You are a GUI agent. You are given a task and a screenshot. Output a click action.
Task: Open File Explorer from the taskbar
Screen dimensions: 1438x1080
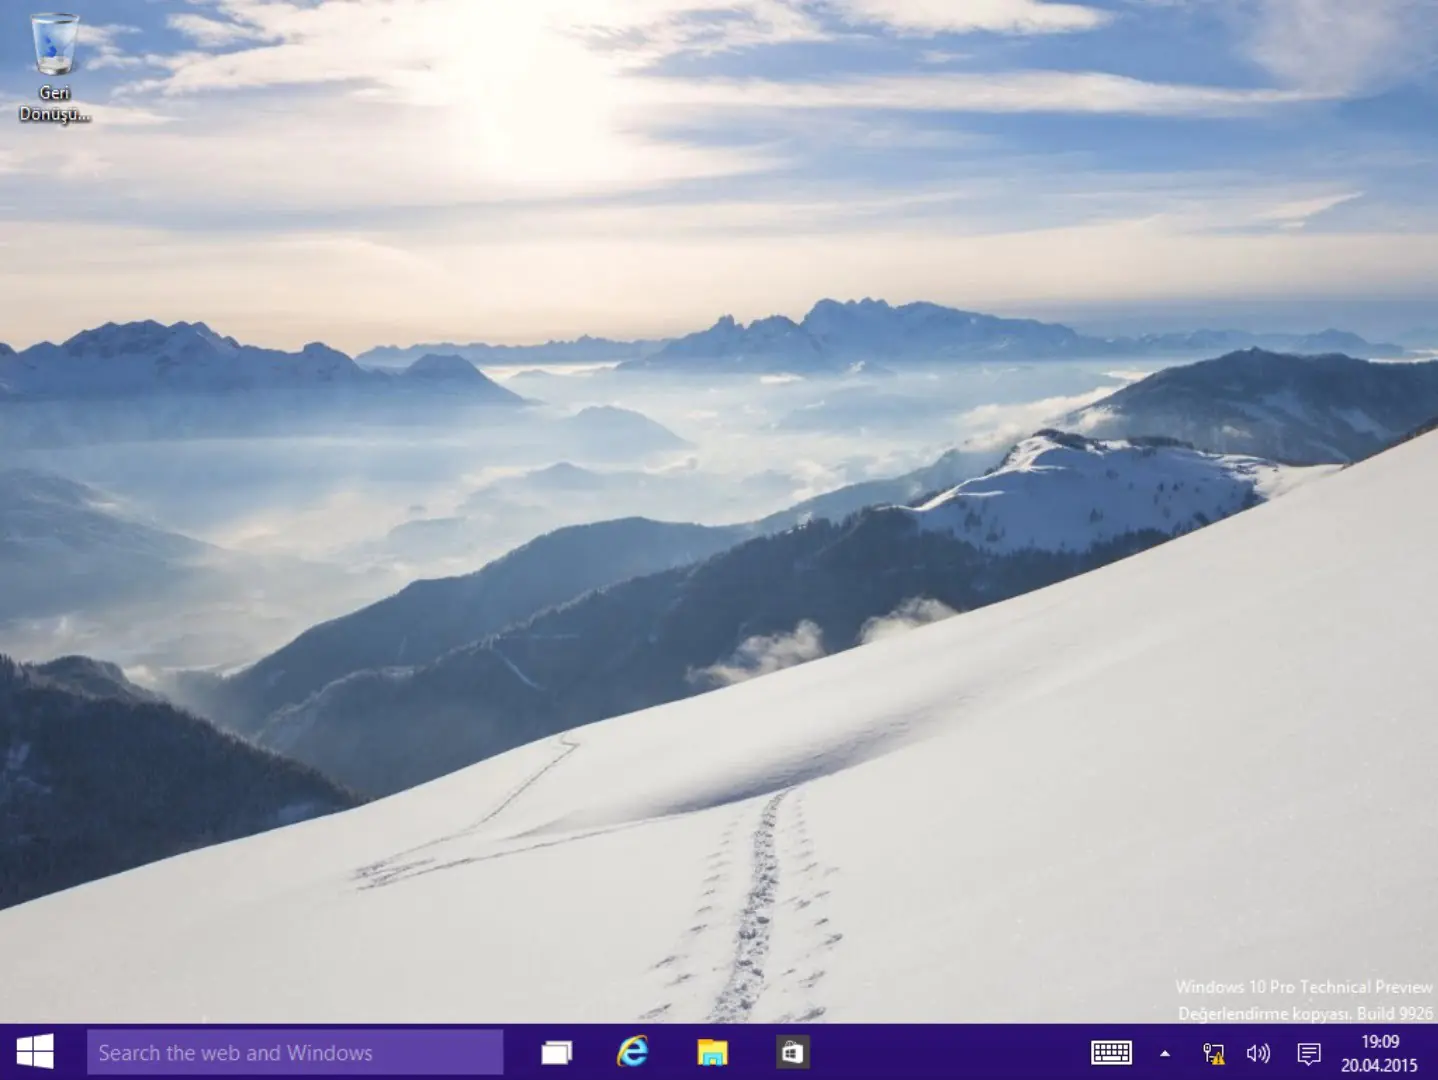click(712, 1052)
